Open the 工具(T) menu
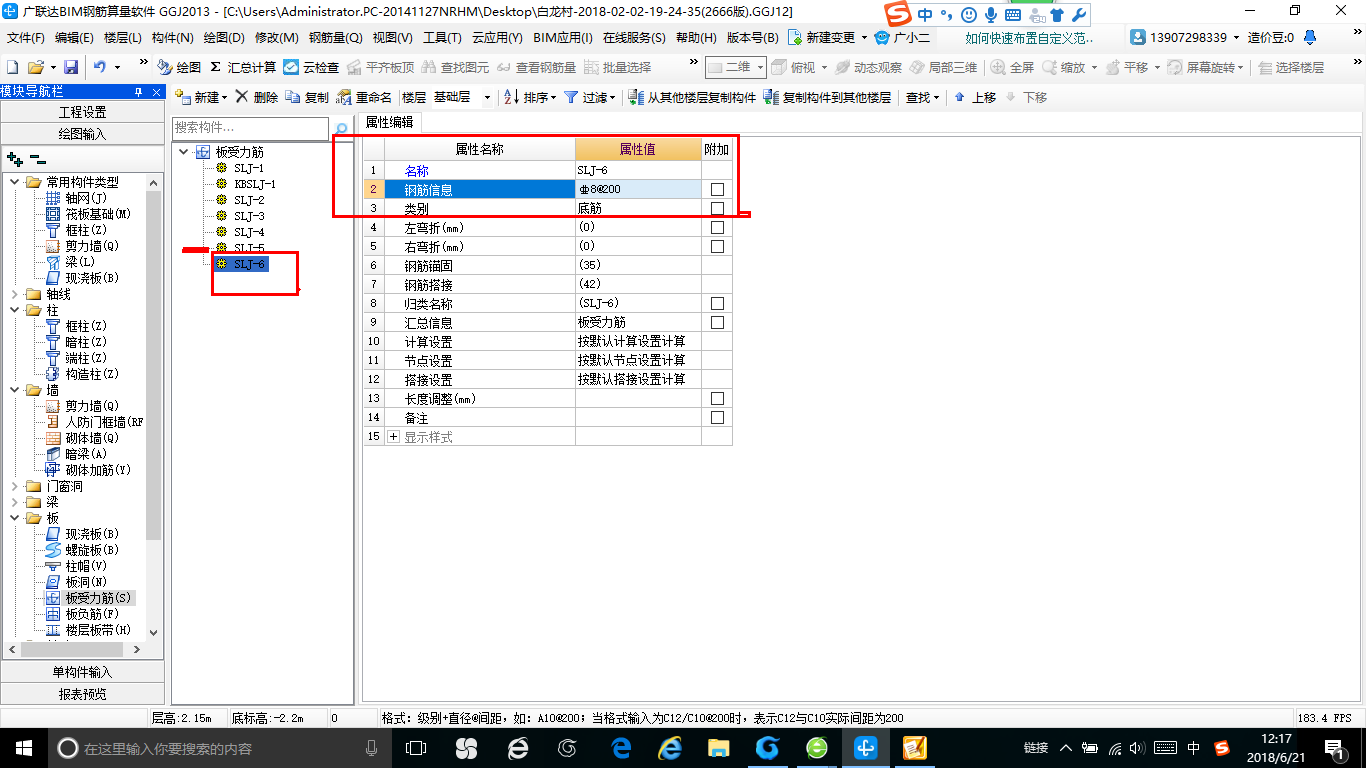This screenshot has height=768, width=1366. [x=442, y=38]
